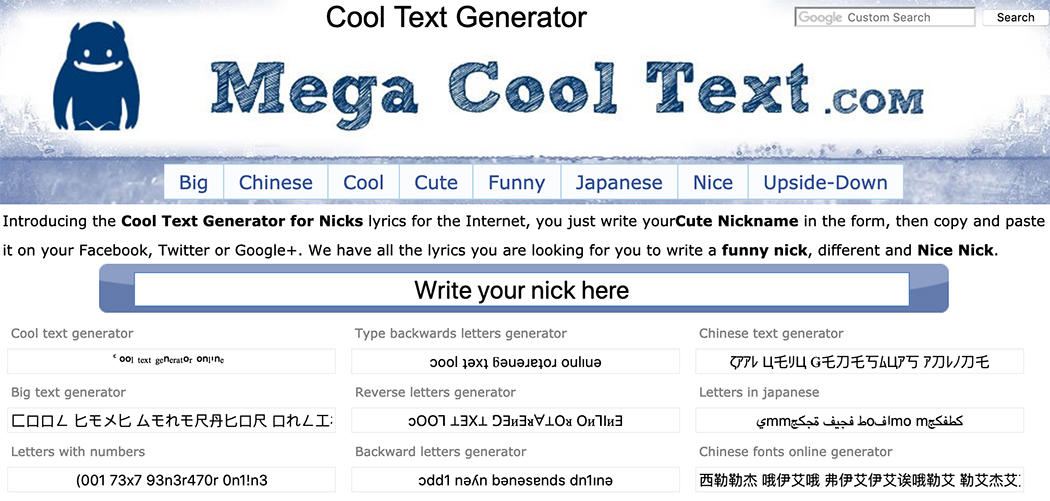Open the Upside-Down tab
The width and height of the screenshot is (1050, 501).
[x=825, y=183]
